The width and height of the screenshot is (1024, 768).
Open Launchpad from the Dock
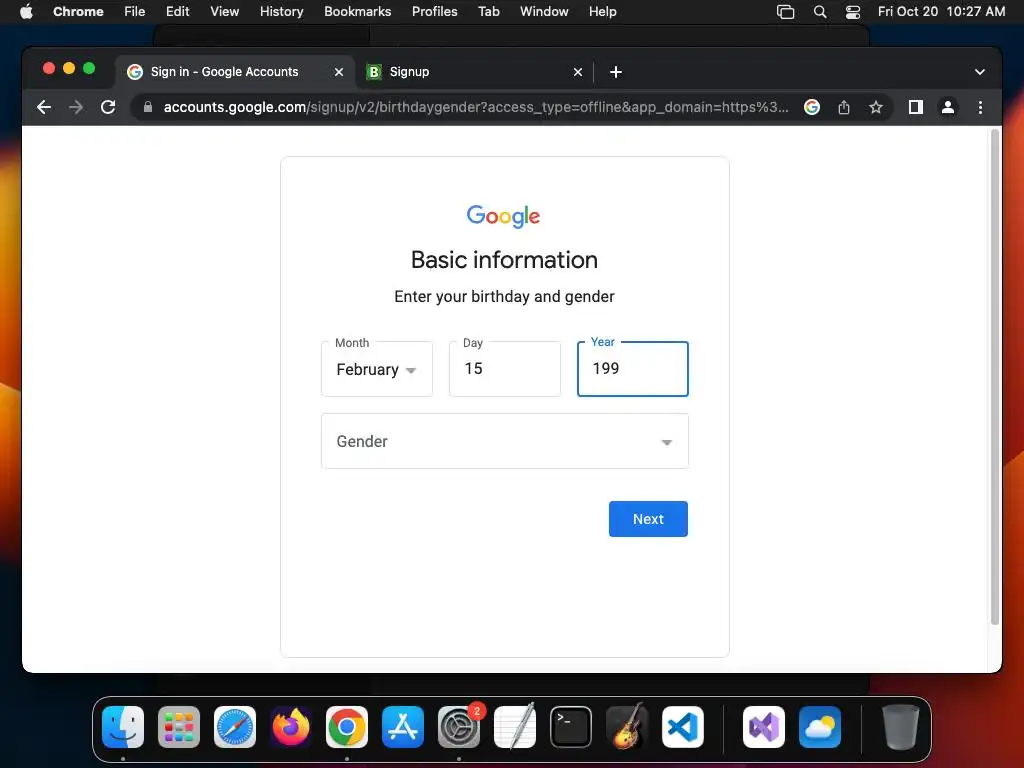(179, 727)
